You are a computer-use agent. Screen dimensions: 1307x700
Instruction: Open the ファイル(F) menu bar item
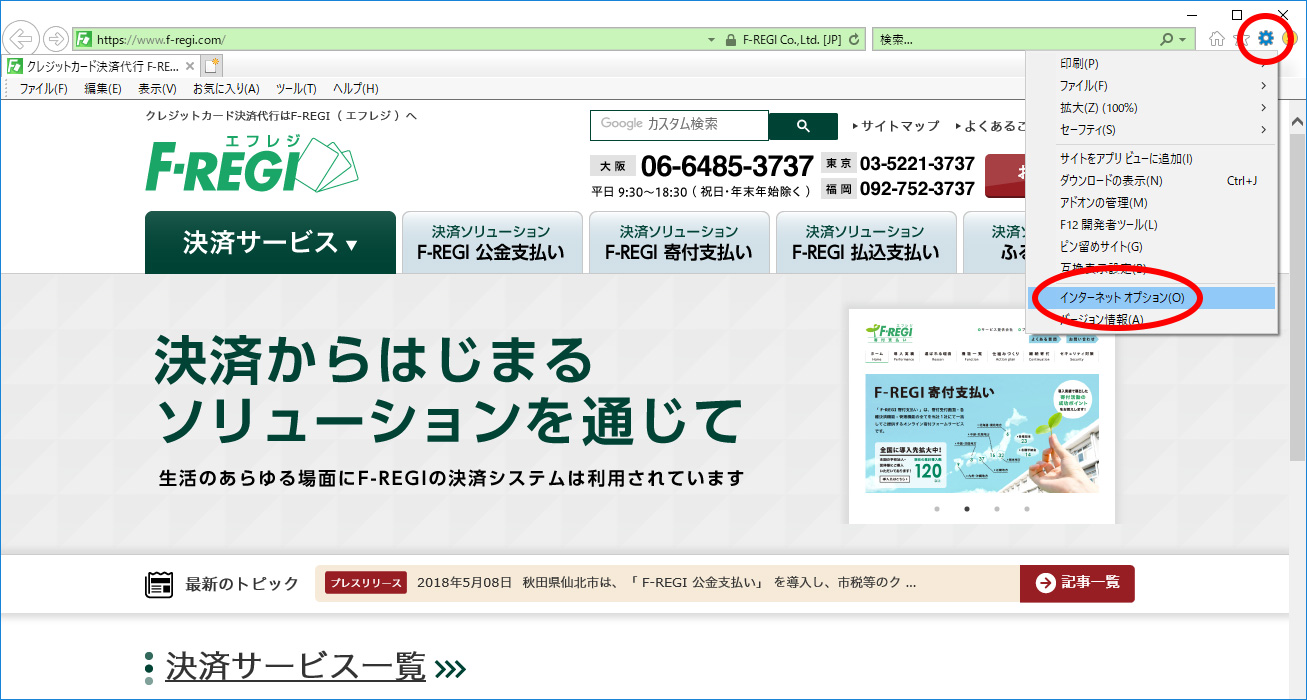point(43,89)
